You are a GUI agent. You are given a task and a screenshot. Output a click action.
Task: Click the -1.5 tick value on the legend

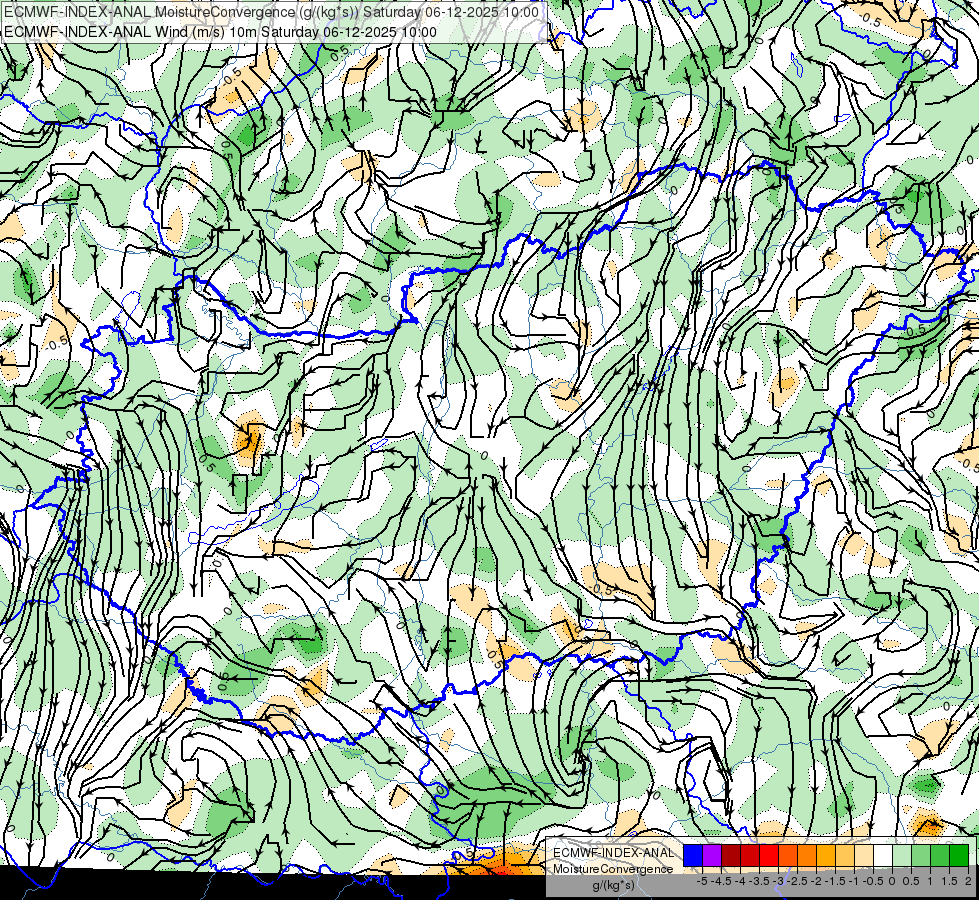(x=835, y=881)
